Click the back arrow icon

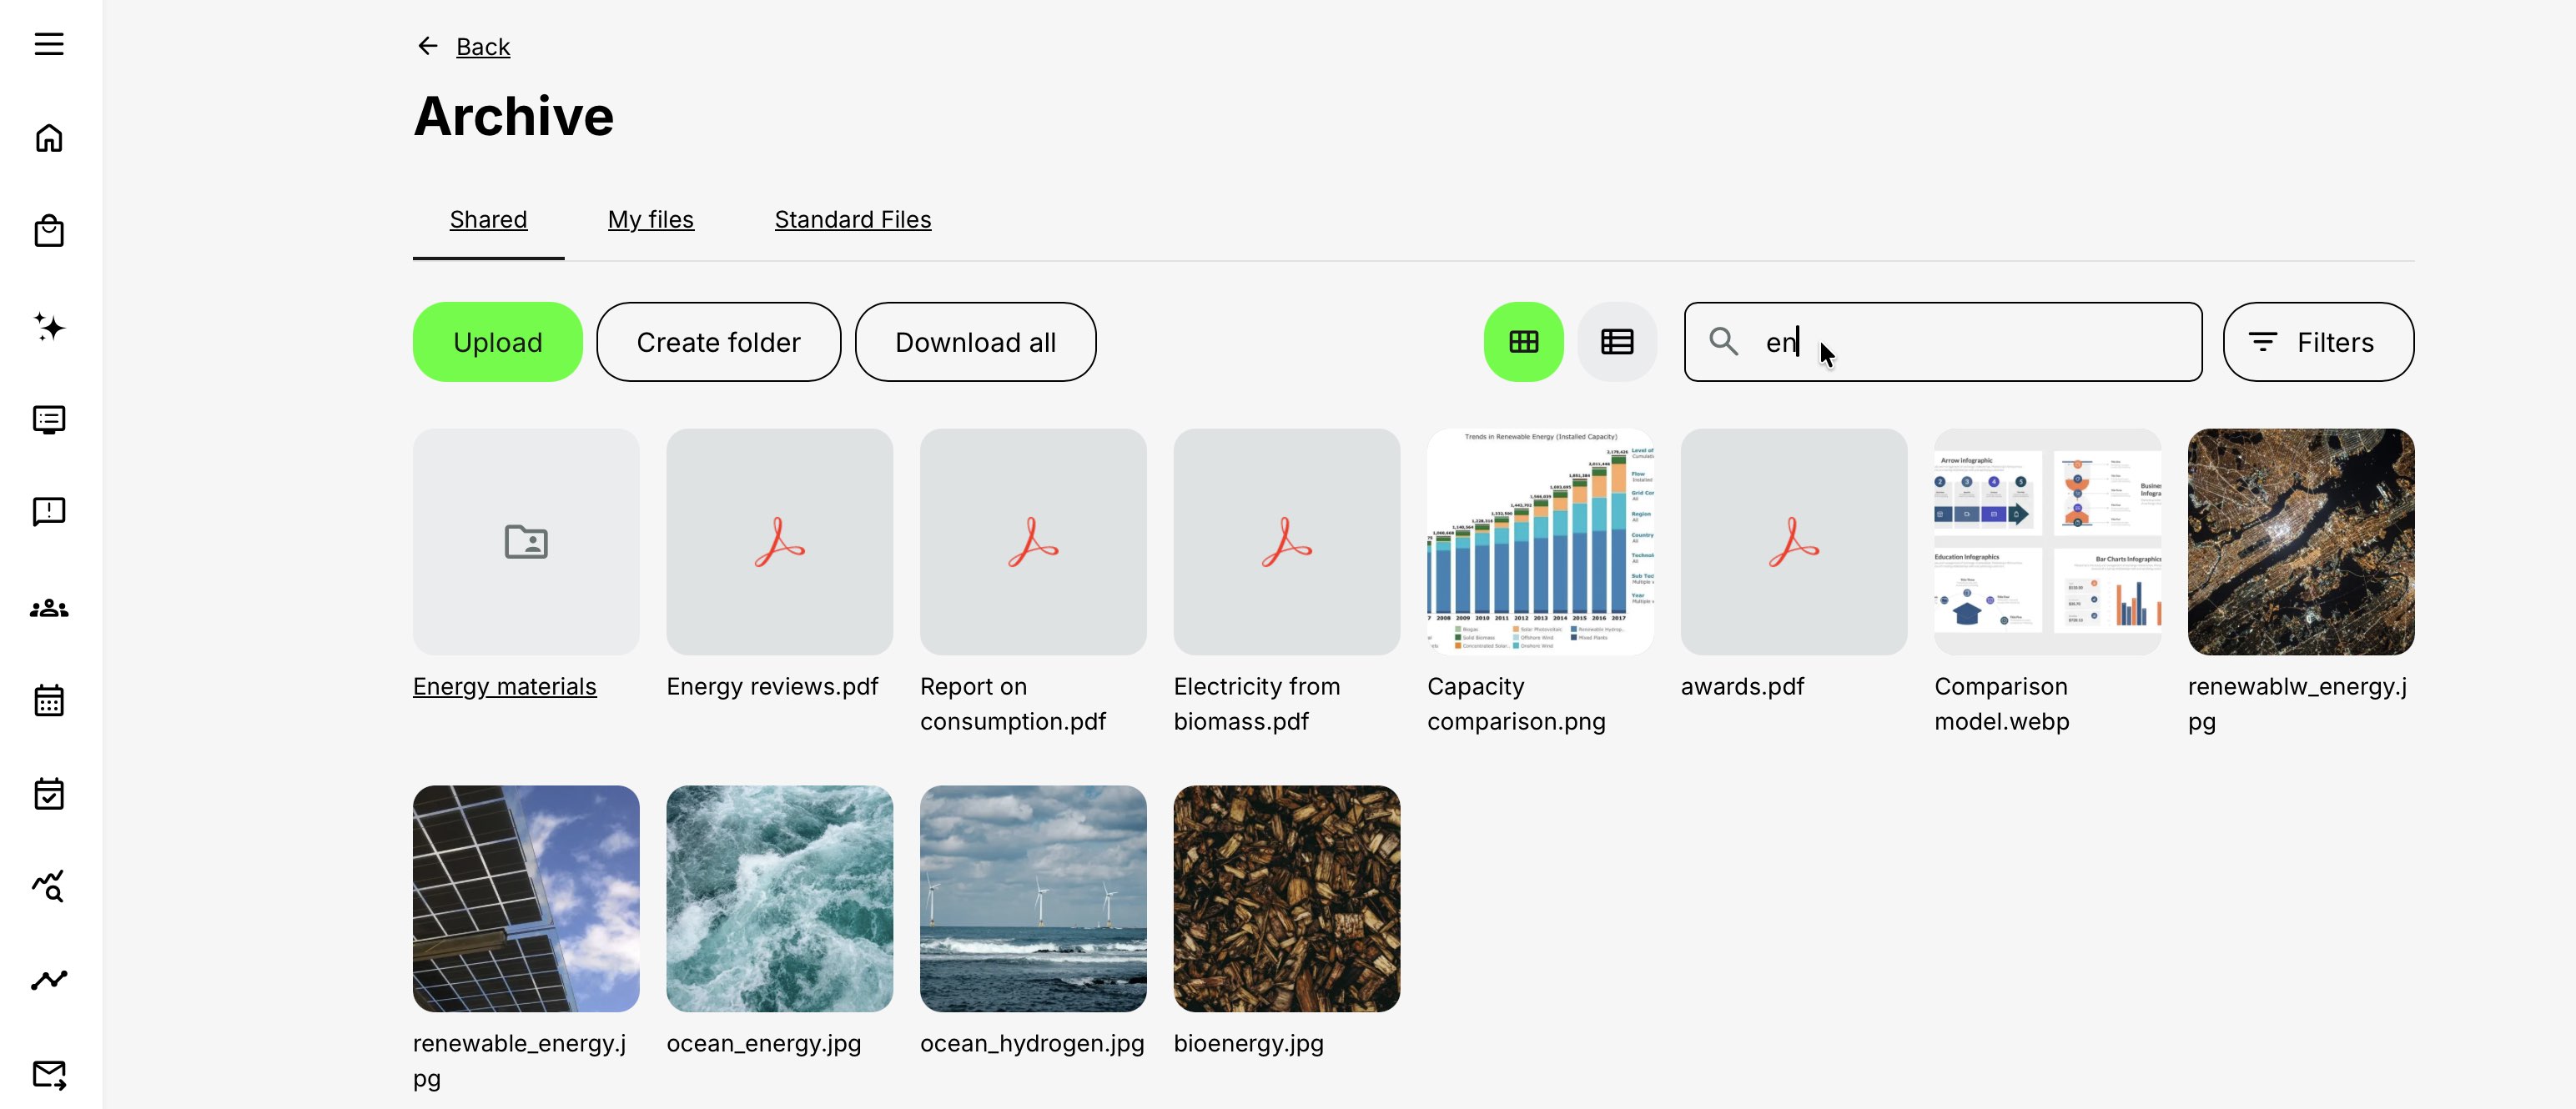428,46
